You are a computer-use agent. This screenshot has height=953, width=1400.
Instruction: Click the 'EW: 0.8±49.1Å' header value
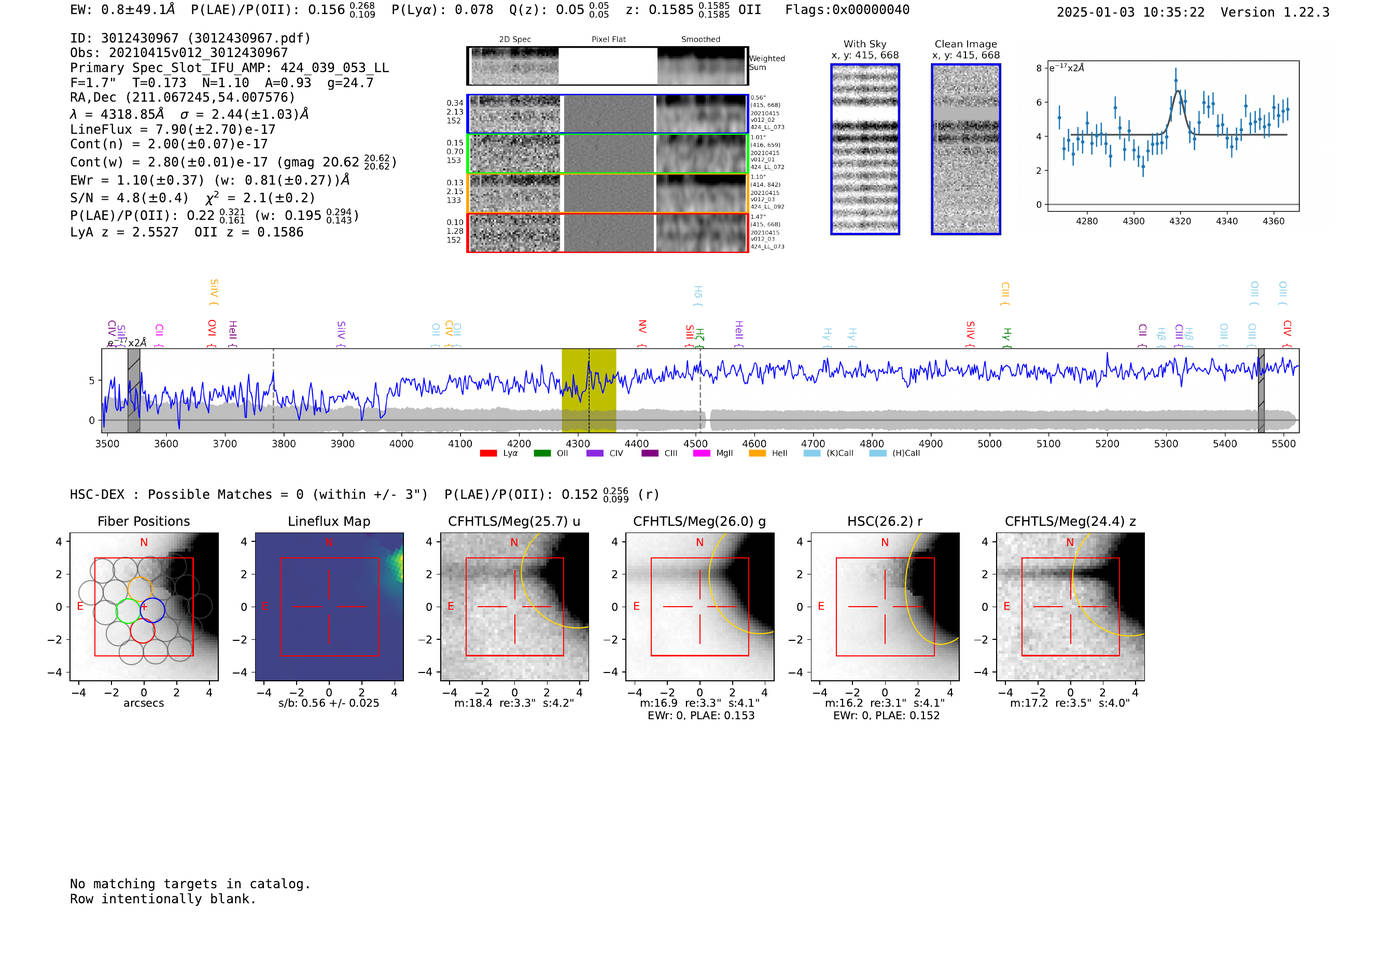[123, 10]
